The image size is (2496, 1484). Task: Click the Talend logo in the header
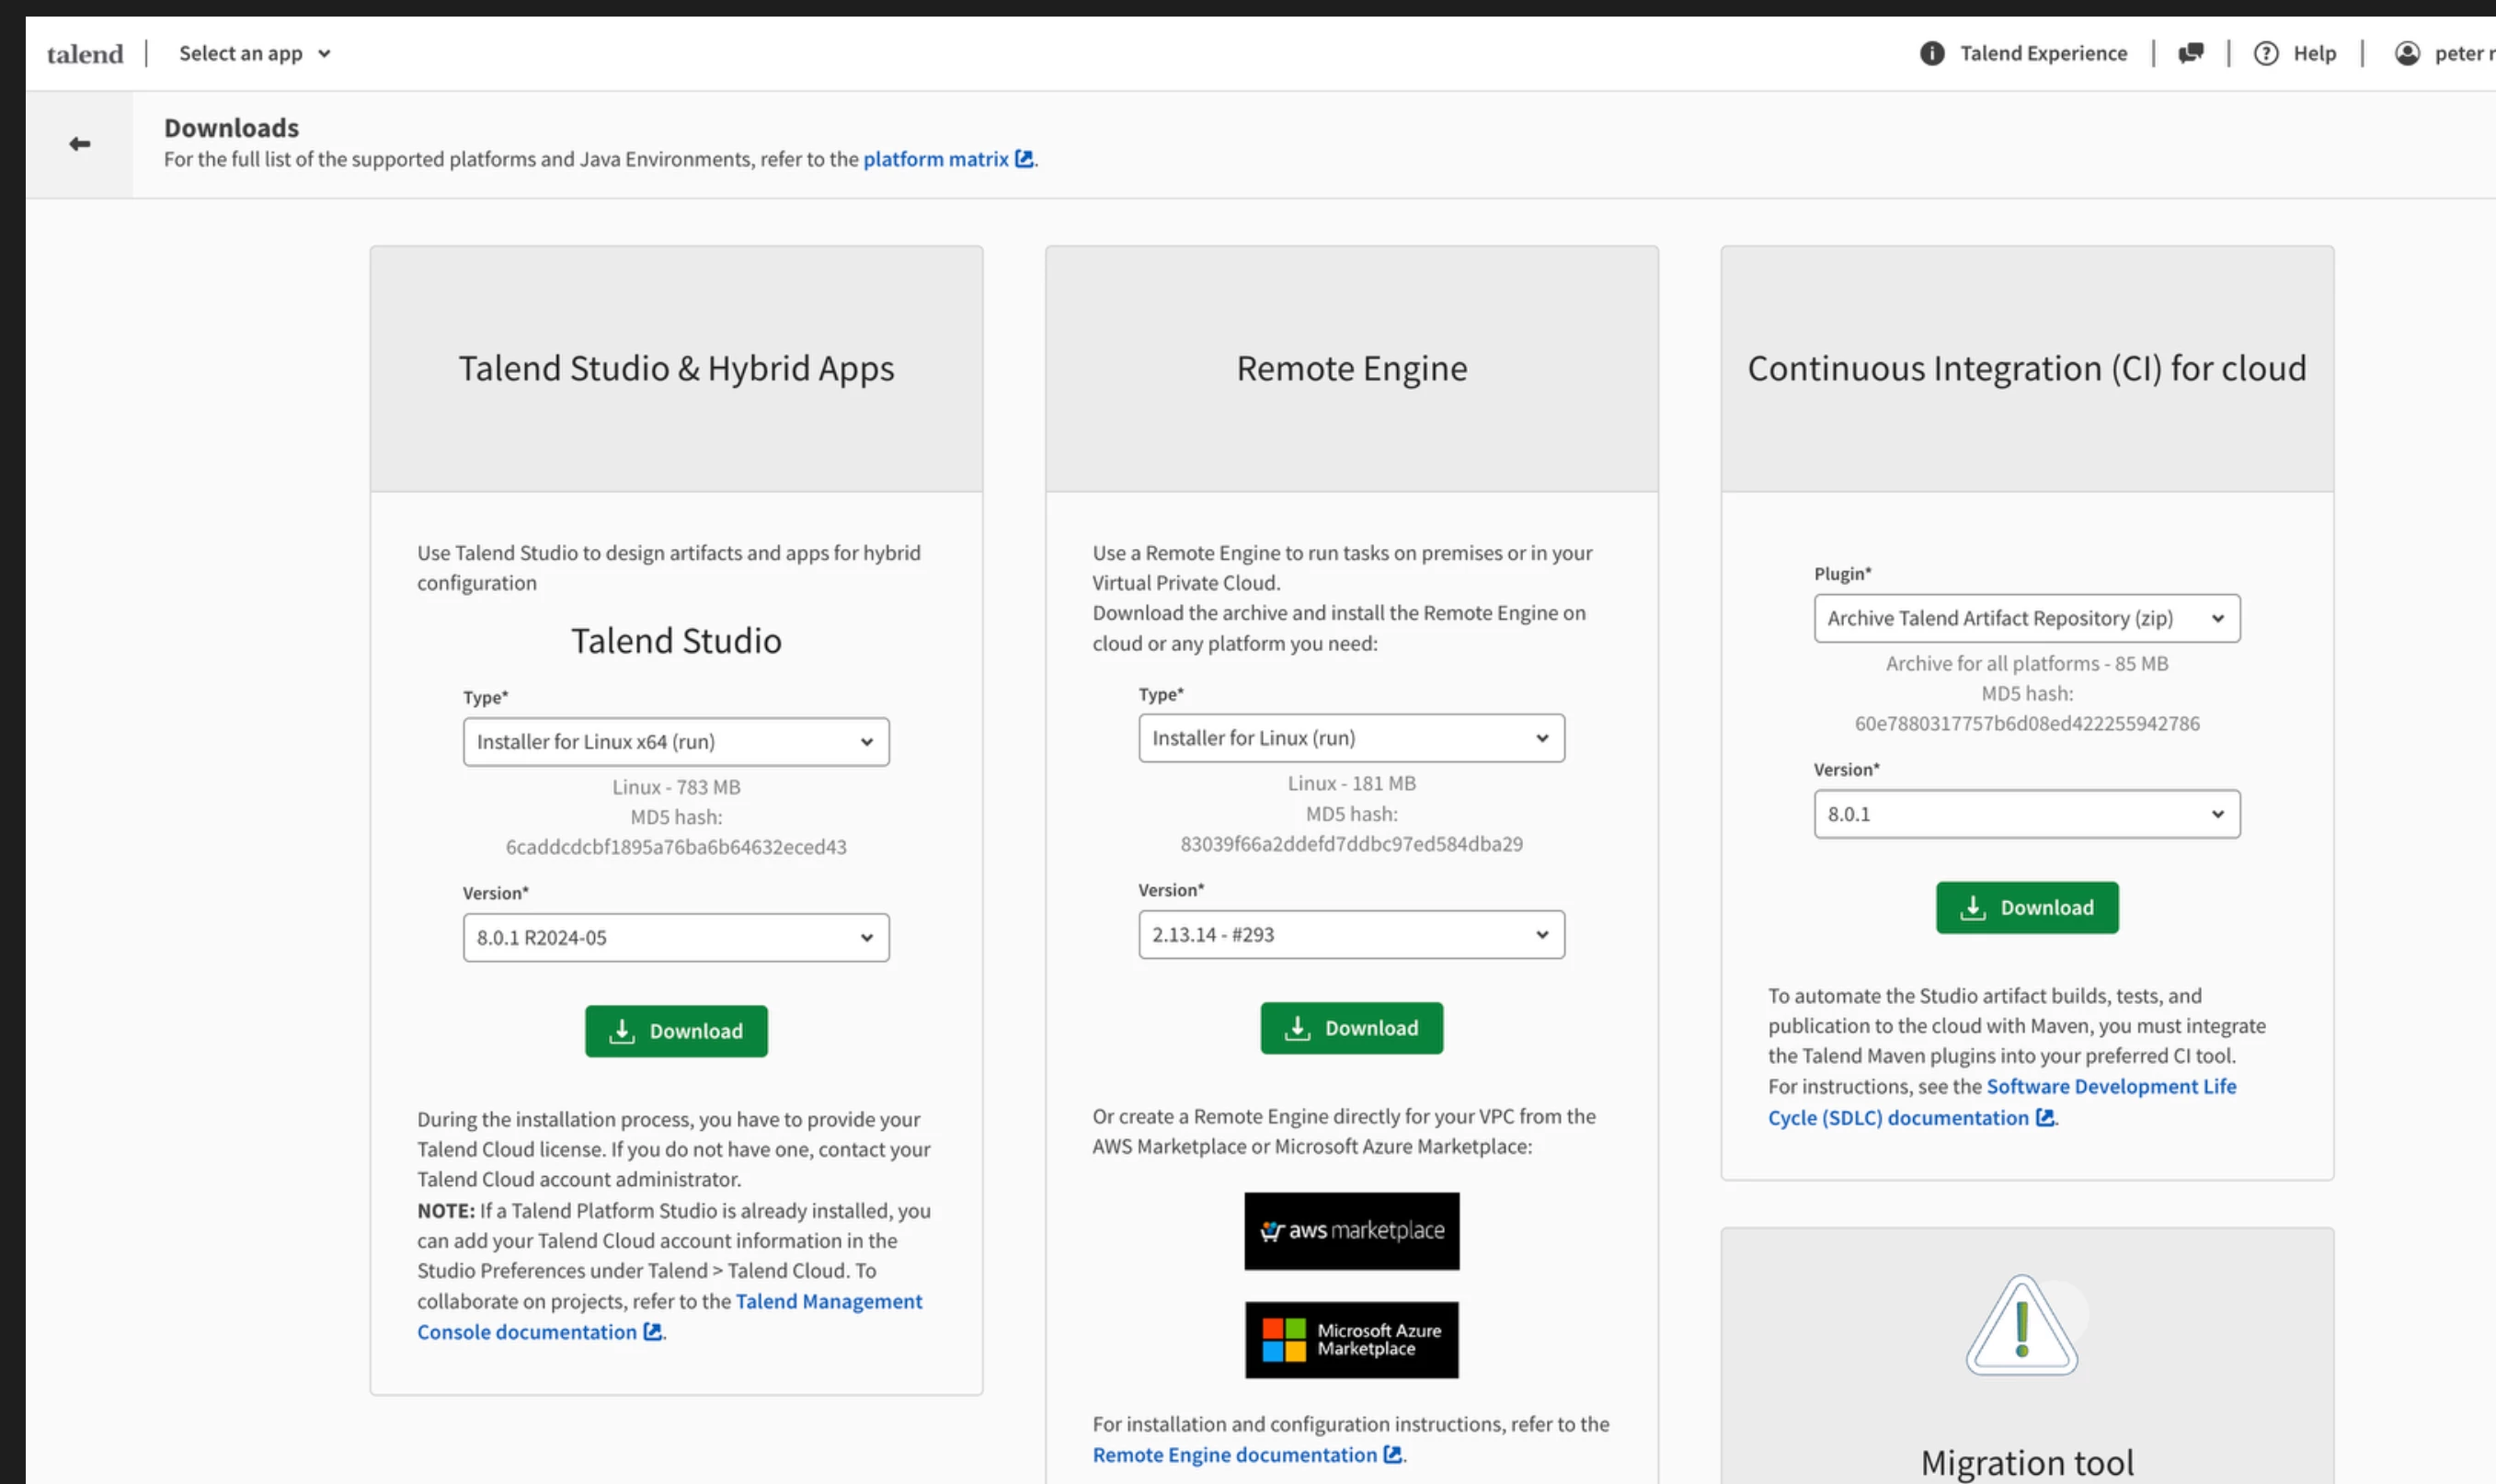(x=85, y=54)
